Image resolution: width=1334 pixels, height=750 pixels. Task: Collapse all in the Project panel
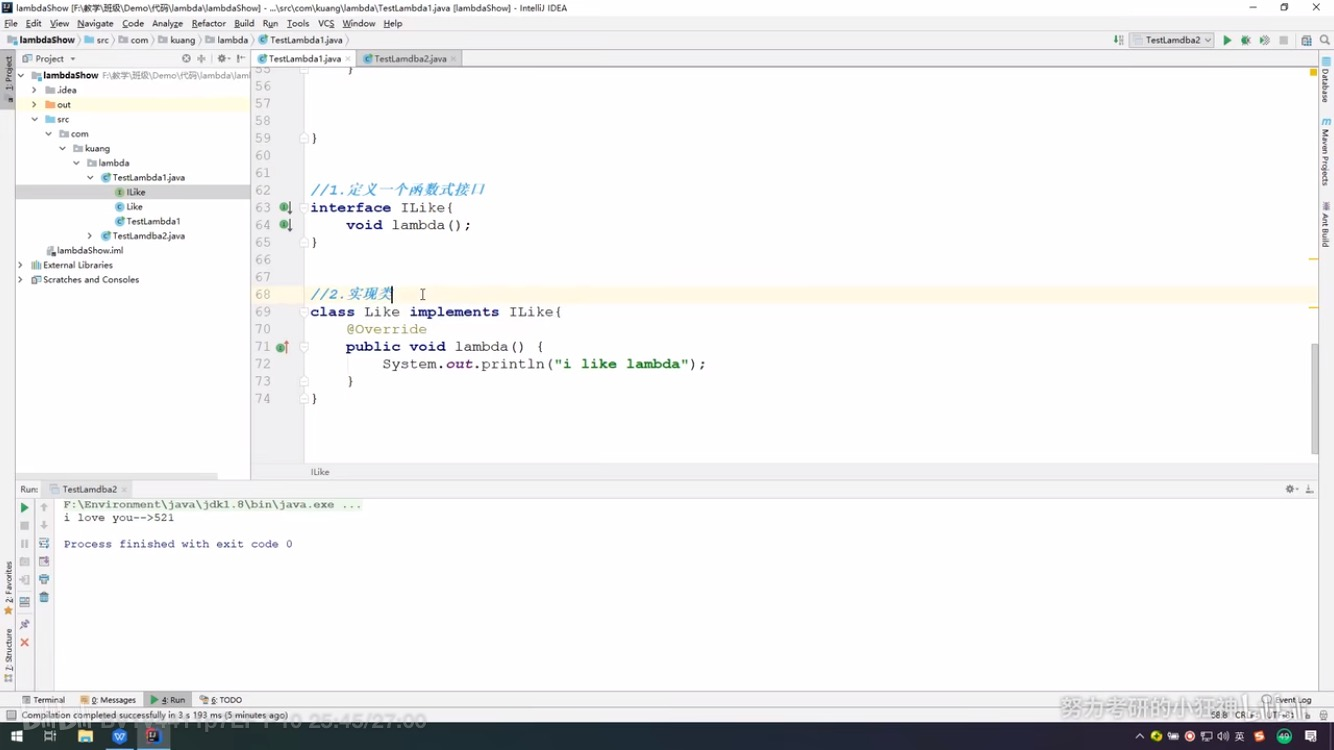tap(201, 59)
